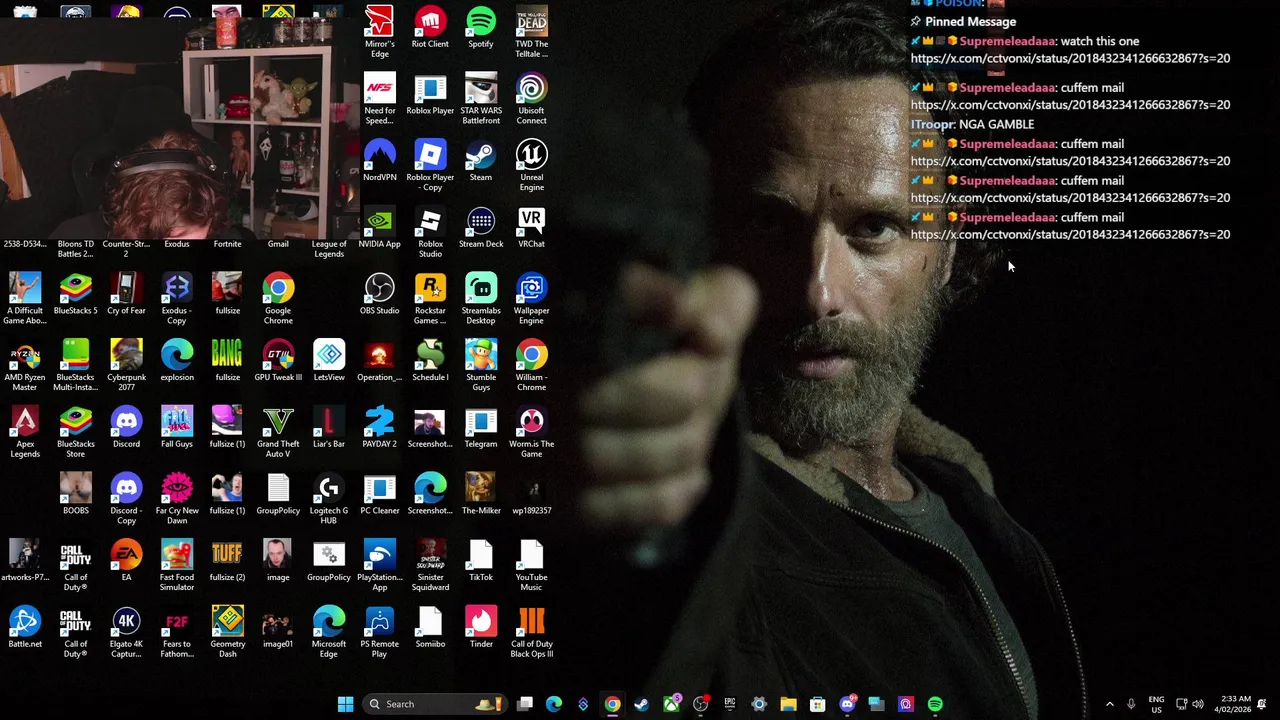The height and width of the screenshot is (720, 1280).
Task: Select the Need for Speed desktop icon
Action: click(379, 98)
